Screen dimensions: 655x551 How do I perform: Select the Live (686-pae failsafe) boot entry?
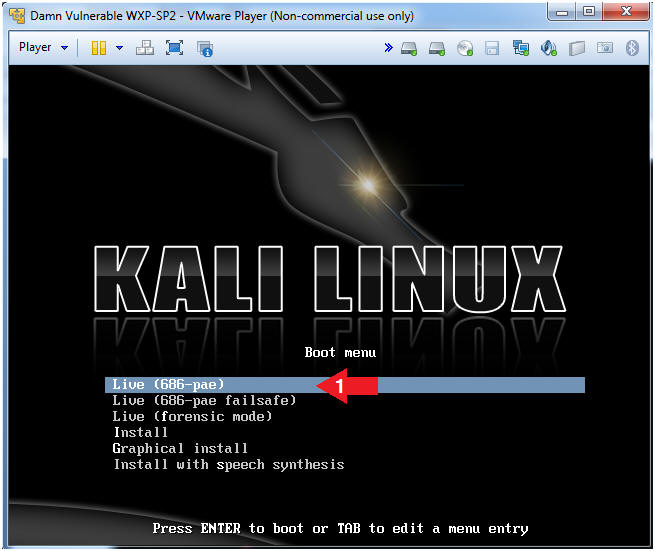[x=204, y=401]
